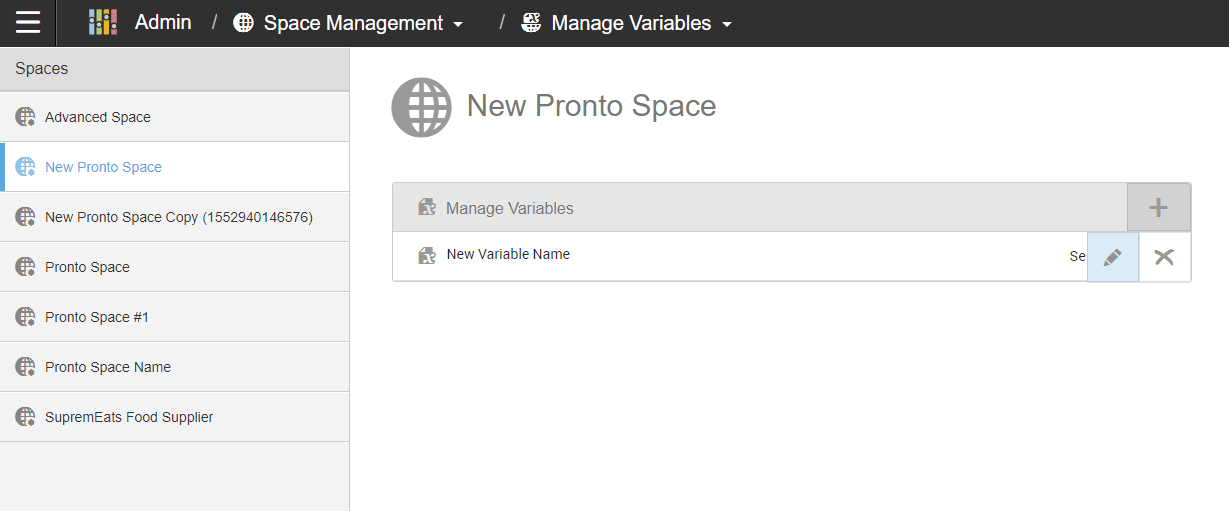Viewport: 1229px width, 511px height.
Task: Select the New Pronto Space sidebar item
Action: point(103,167)
